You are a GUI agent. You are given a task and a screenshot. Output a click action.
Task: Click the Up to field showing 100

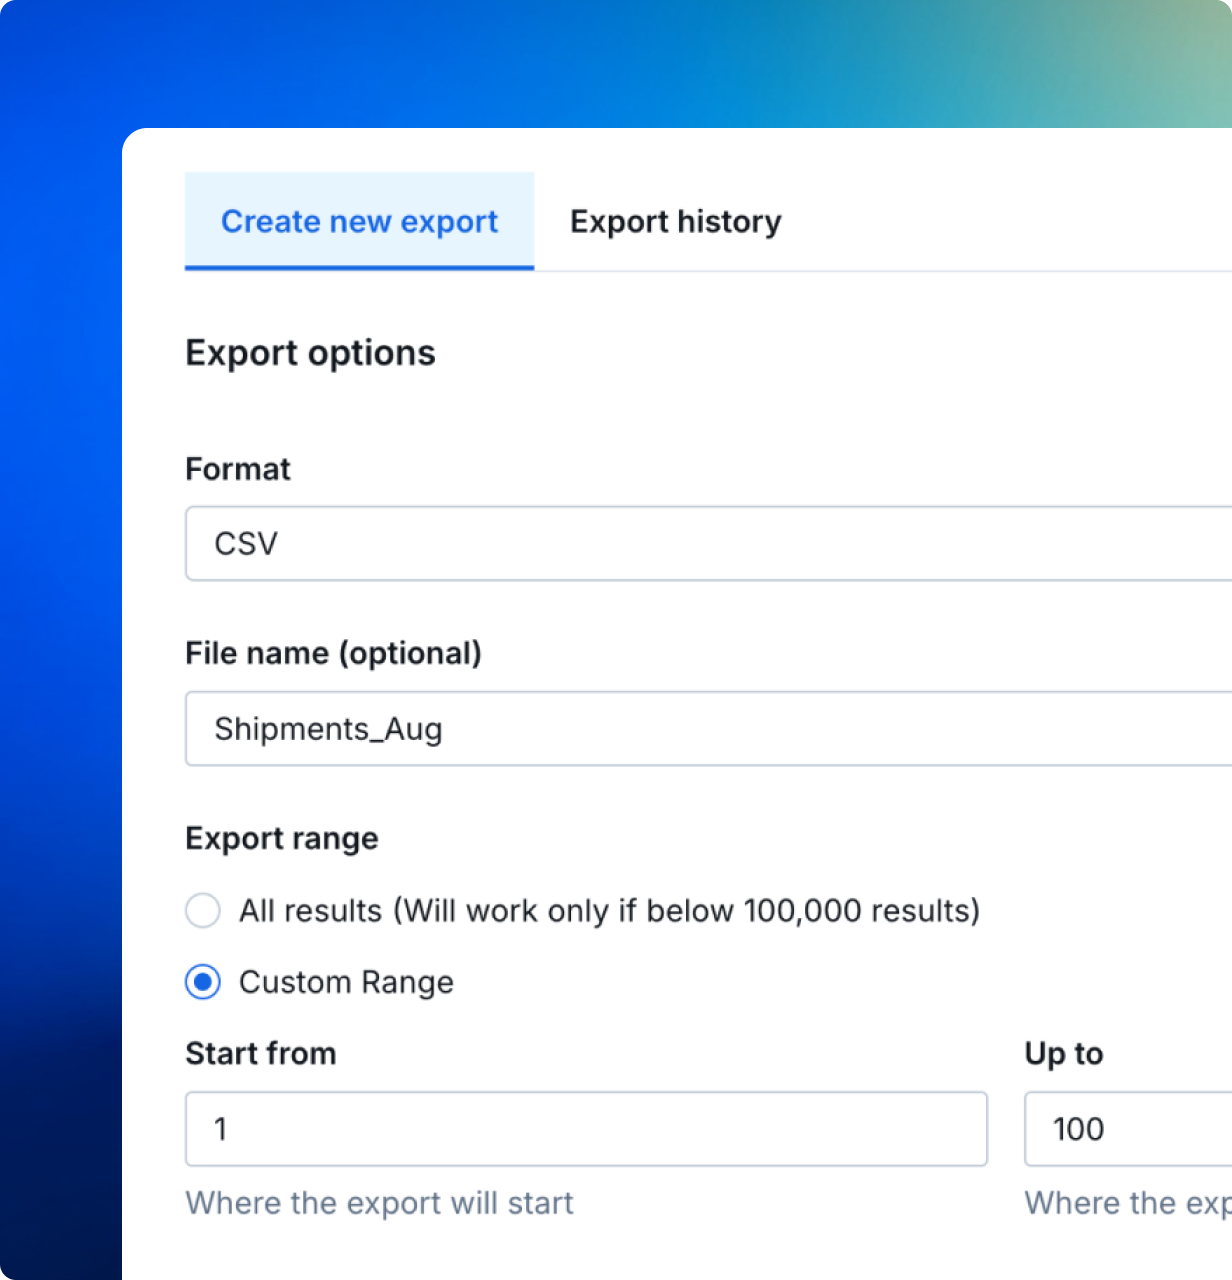tap(1128, 1129)
